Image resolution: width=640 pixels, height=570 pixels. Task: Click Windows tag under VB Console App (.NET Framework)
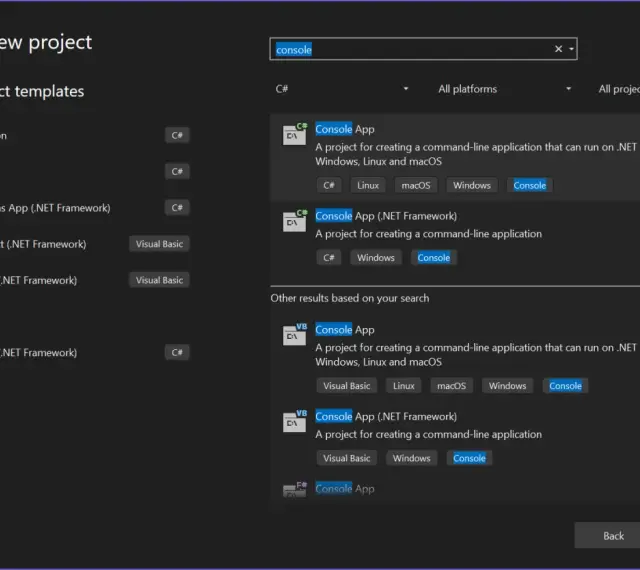pyautogui.click(x=411, y=458)
